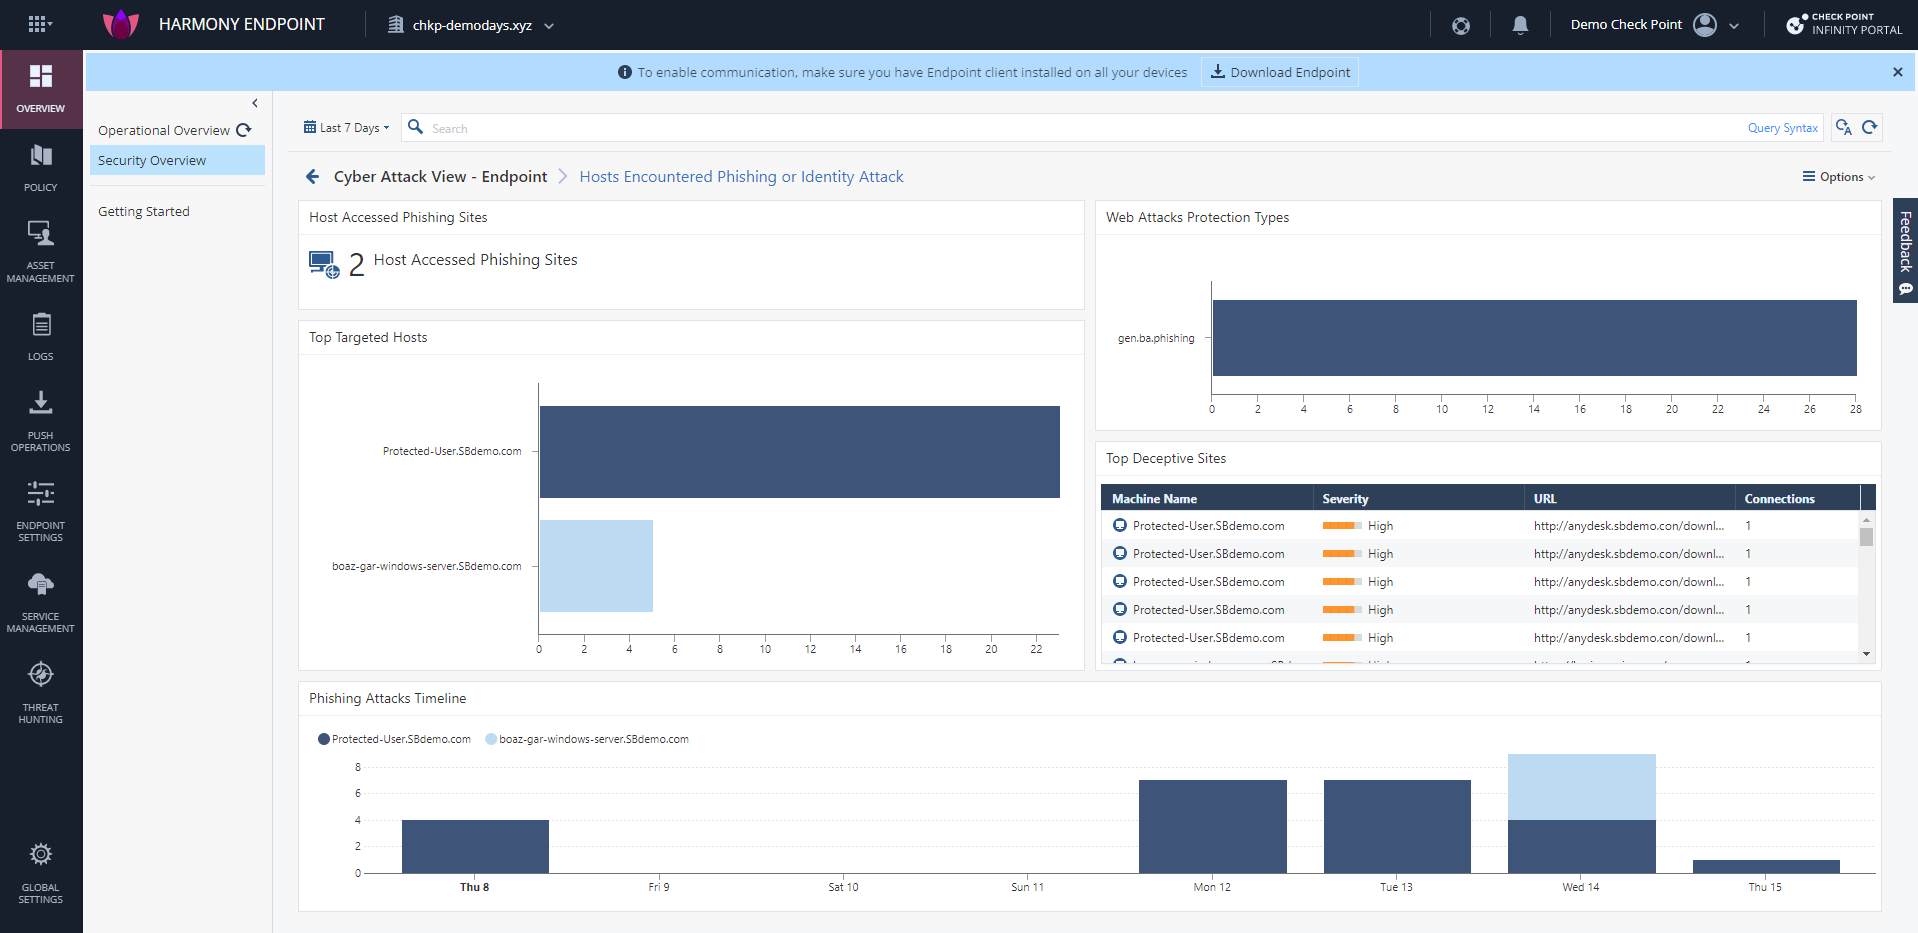Screen dimensions: 1918x933
Task: Click the Tue 13 timeline bar
Action: [1397, 826]
